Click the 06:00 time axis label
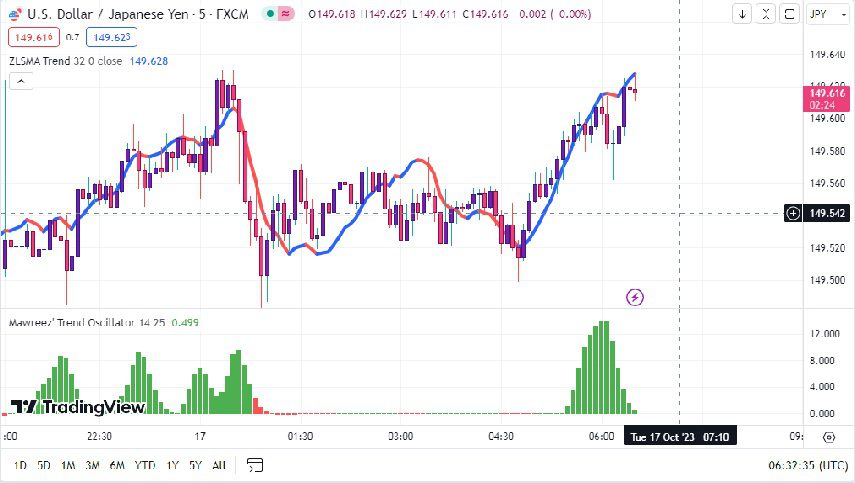The image size is (855, 483). tap(601, 436)
